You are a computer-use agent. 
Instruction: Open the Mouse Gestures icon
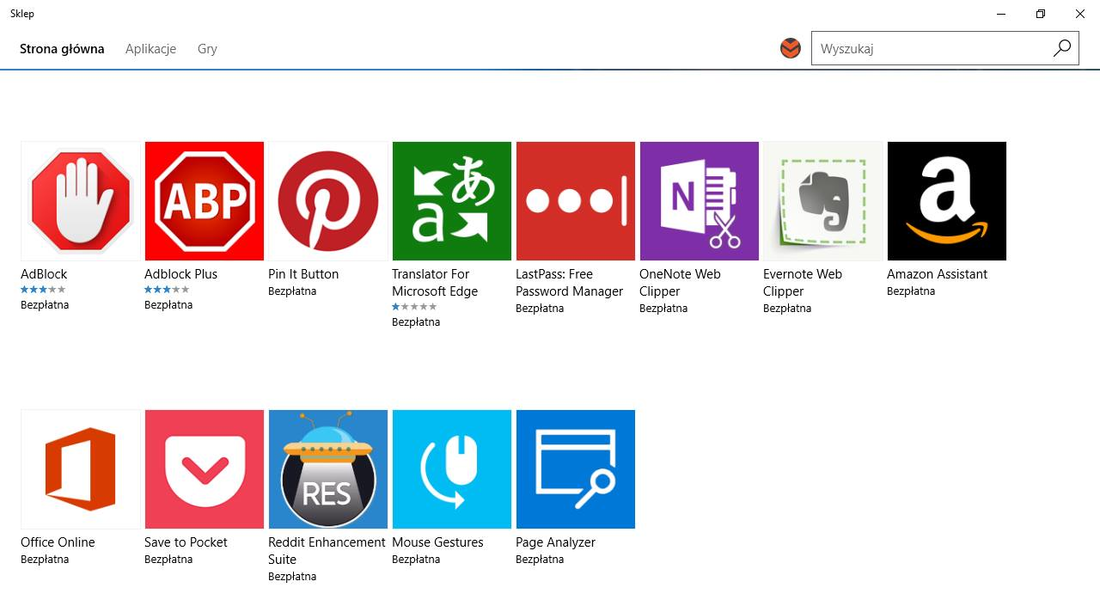click(x=452, y=469)
